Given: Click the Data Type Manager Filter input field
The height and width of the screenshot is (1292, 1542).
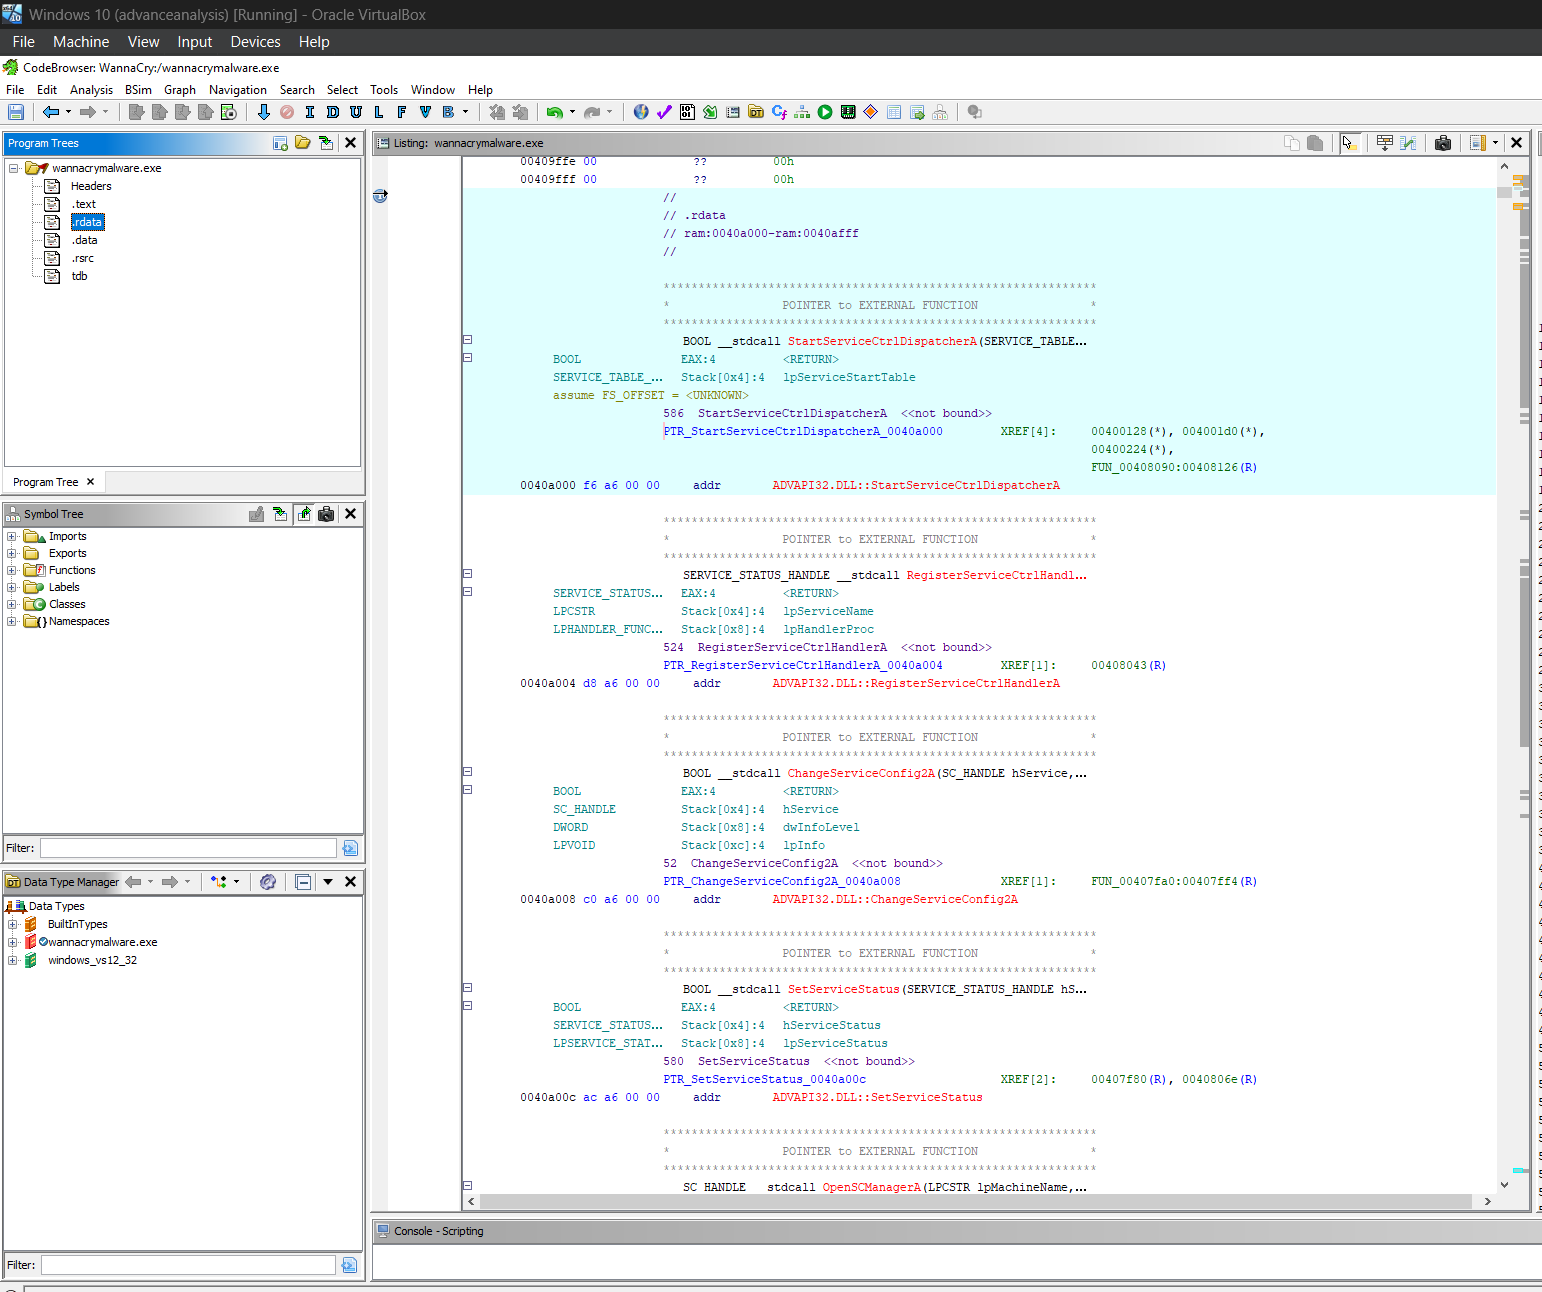Looking at the screenshot, I should pos(188,1265).
